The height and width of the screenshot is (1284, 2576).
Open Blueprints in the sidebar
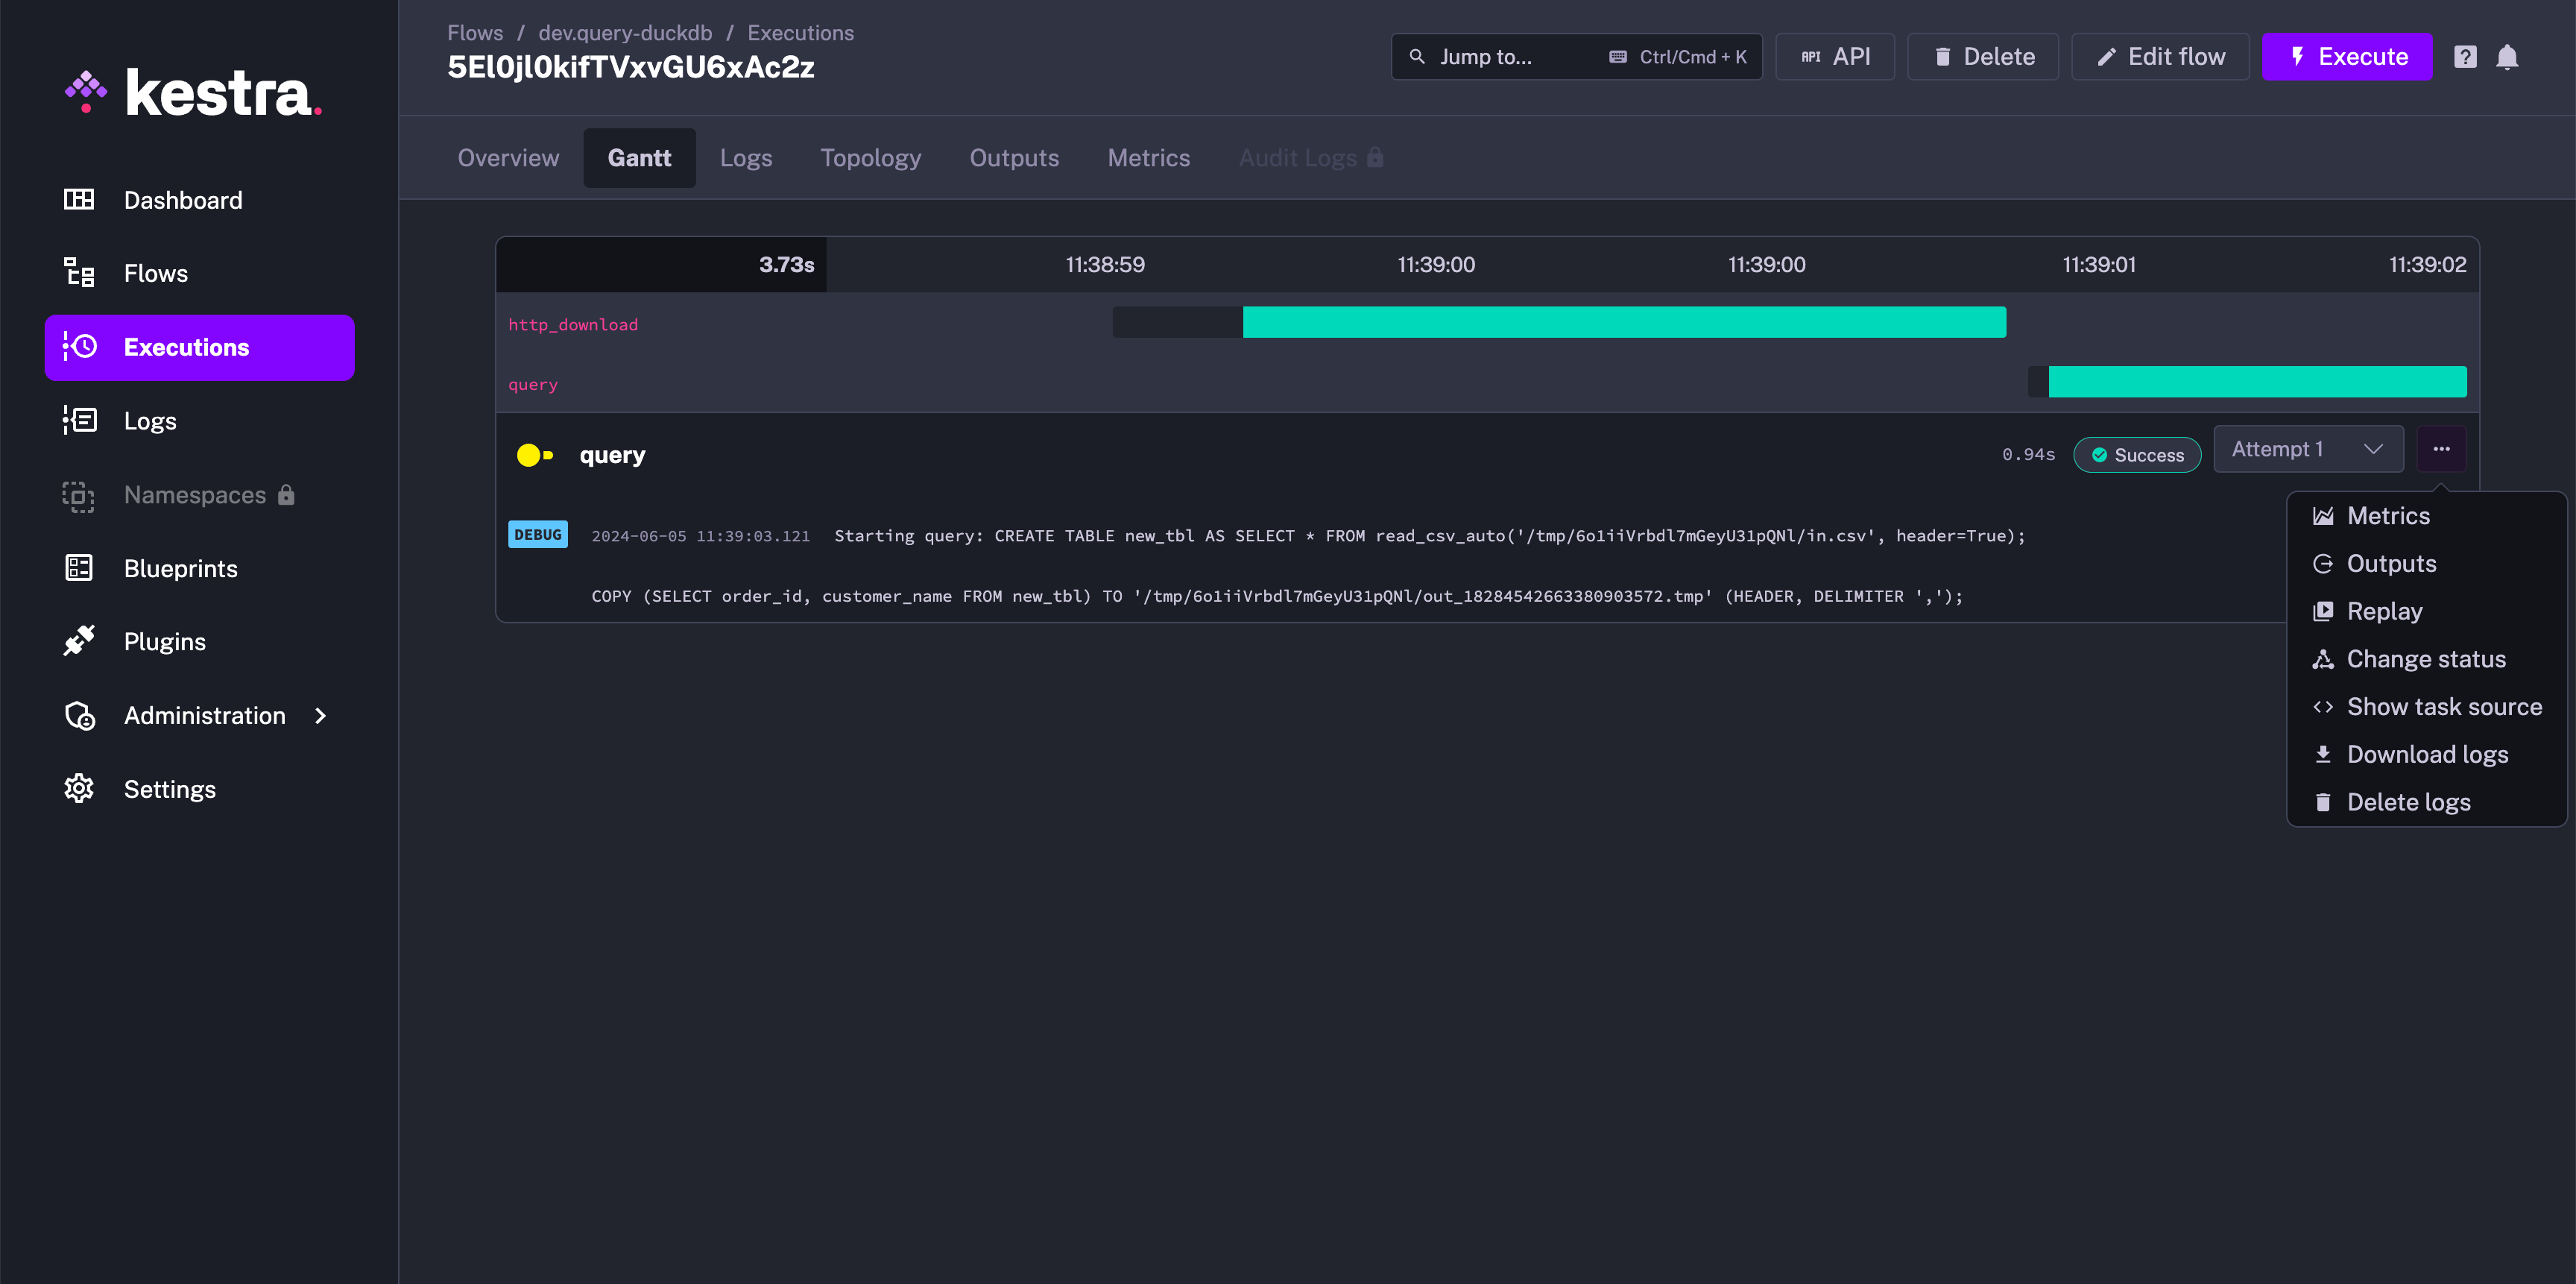pos(199,568)
